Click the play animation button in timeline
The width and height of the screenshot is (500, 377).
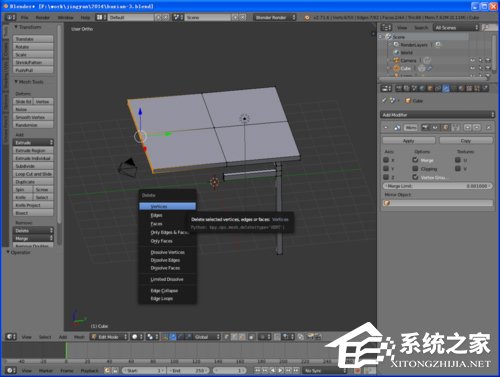coord(280,370)
